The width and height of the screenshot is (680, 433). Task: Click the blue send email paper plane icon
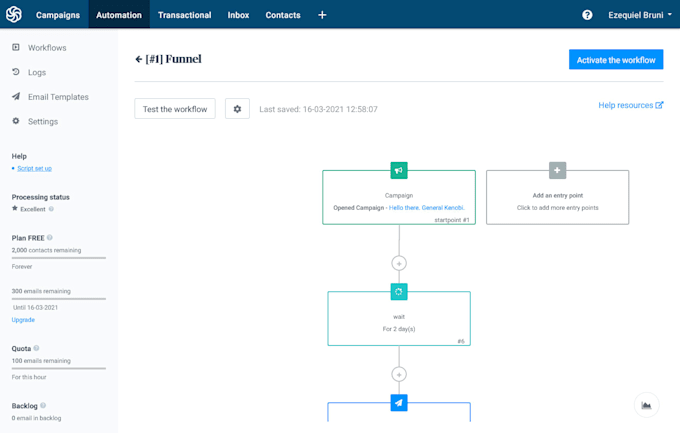click(399, 403)
